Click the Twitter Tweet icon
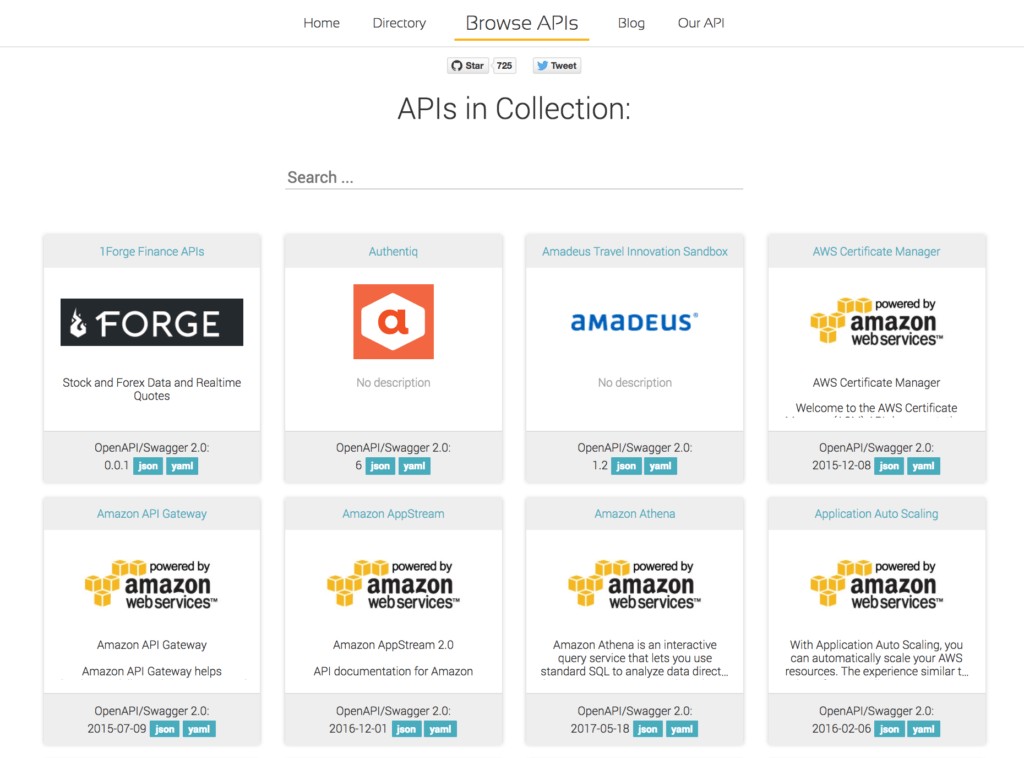The image size is (1024, 758). [540, 65]
